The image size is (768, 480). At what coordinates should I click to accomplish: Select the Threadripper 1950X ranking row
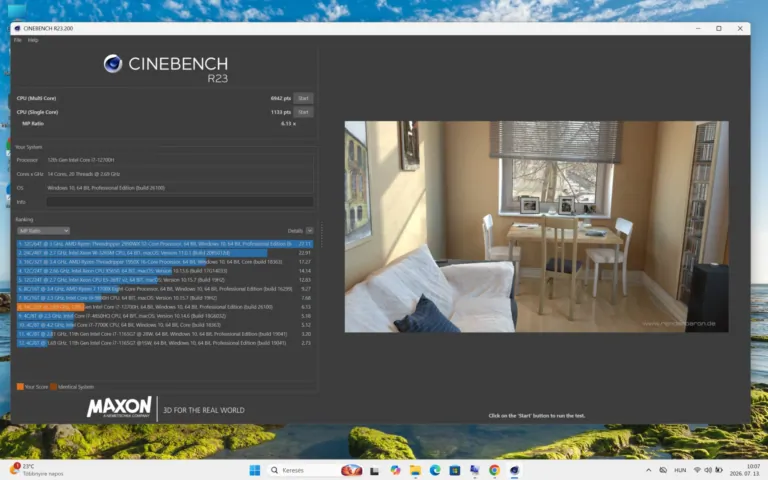[165, 262]
